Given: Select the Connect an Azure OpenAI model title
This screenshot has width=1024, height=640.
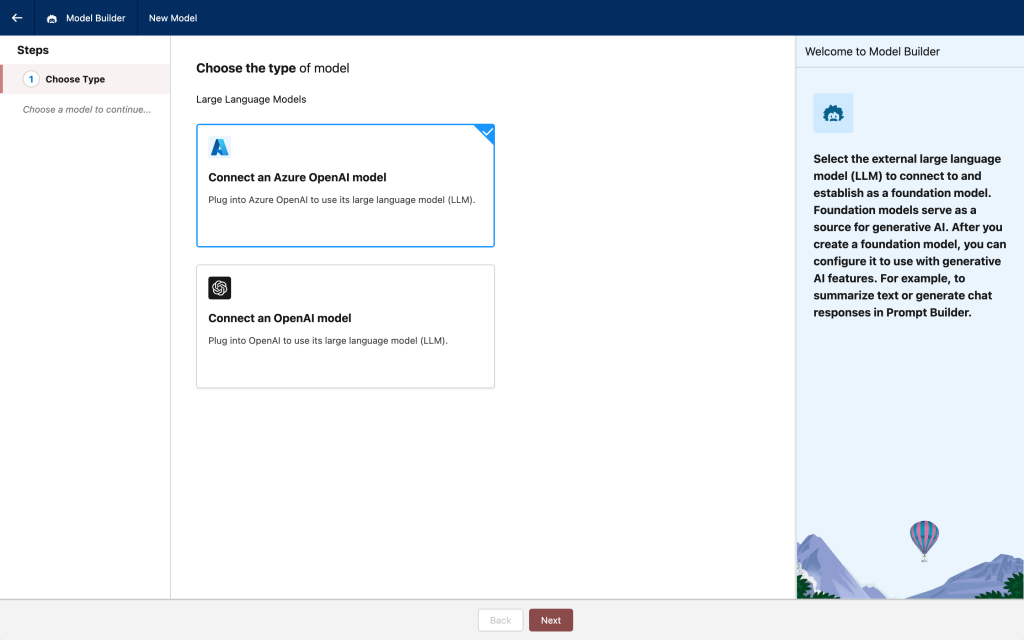Looking at the screenshot, I should coord(297,177).
